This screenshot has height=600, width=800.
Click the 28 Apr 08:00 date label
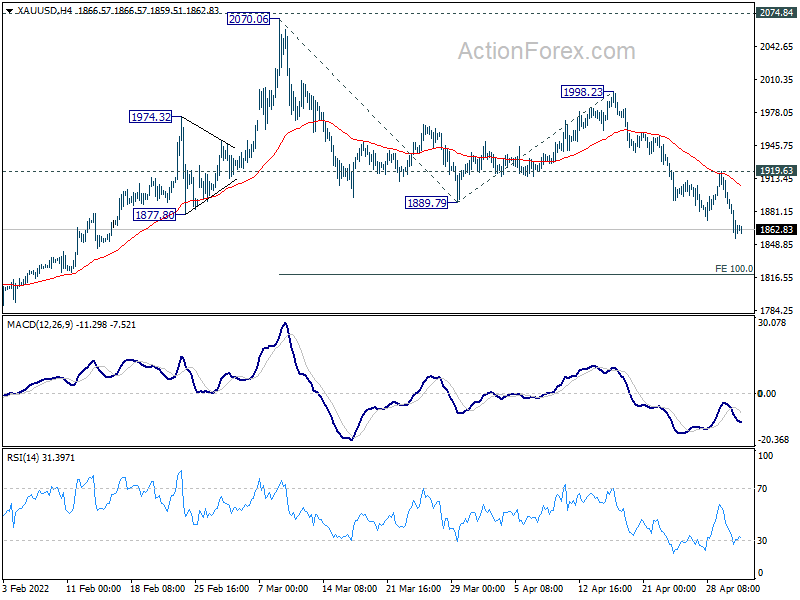coord(734,588)
